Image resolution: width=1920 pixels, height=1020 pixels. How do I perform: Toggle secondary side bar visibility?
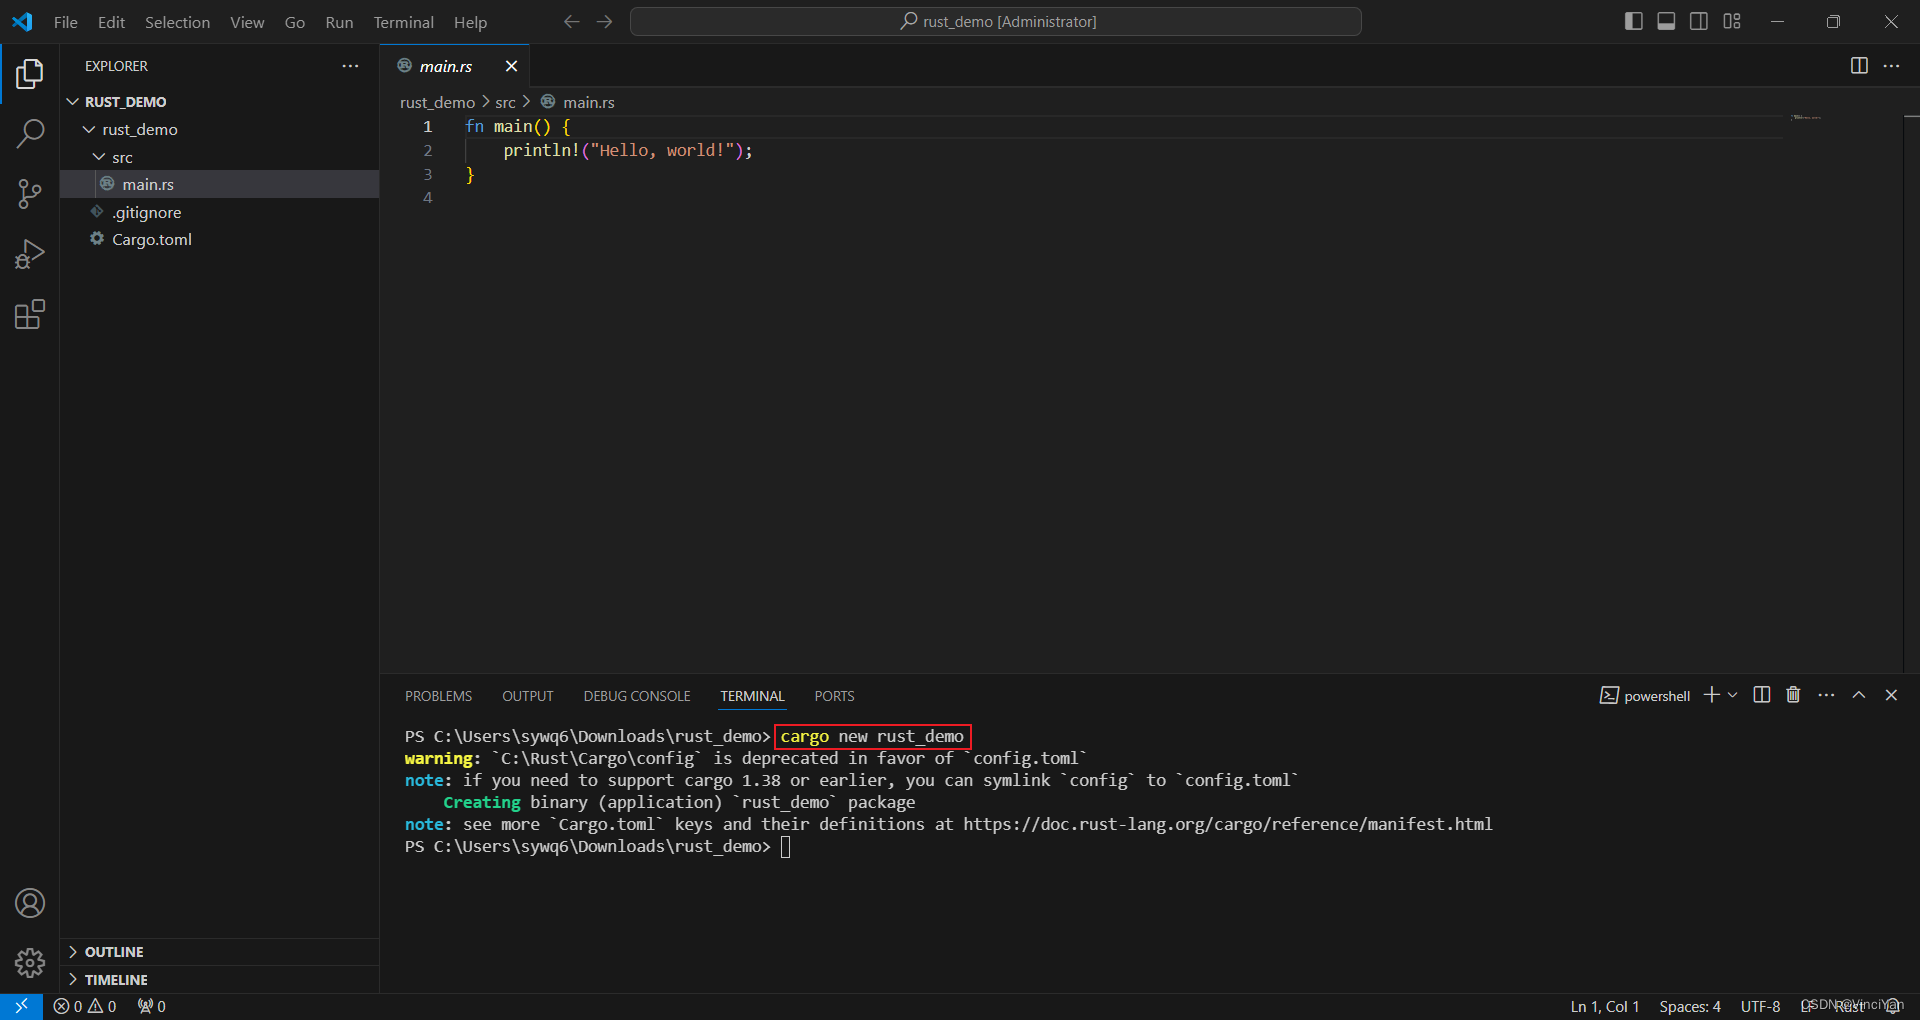(x=1699, y=21)
